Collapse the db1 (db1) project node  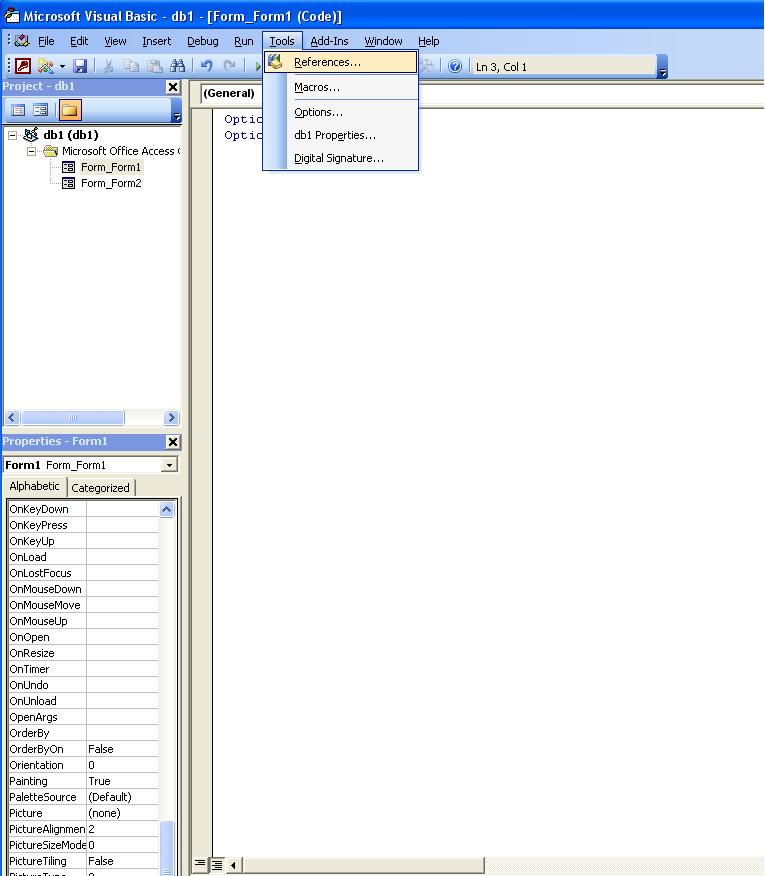coord(12,135)
